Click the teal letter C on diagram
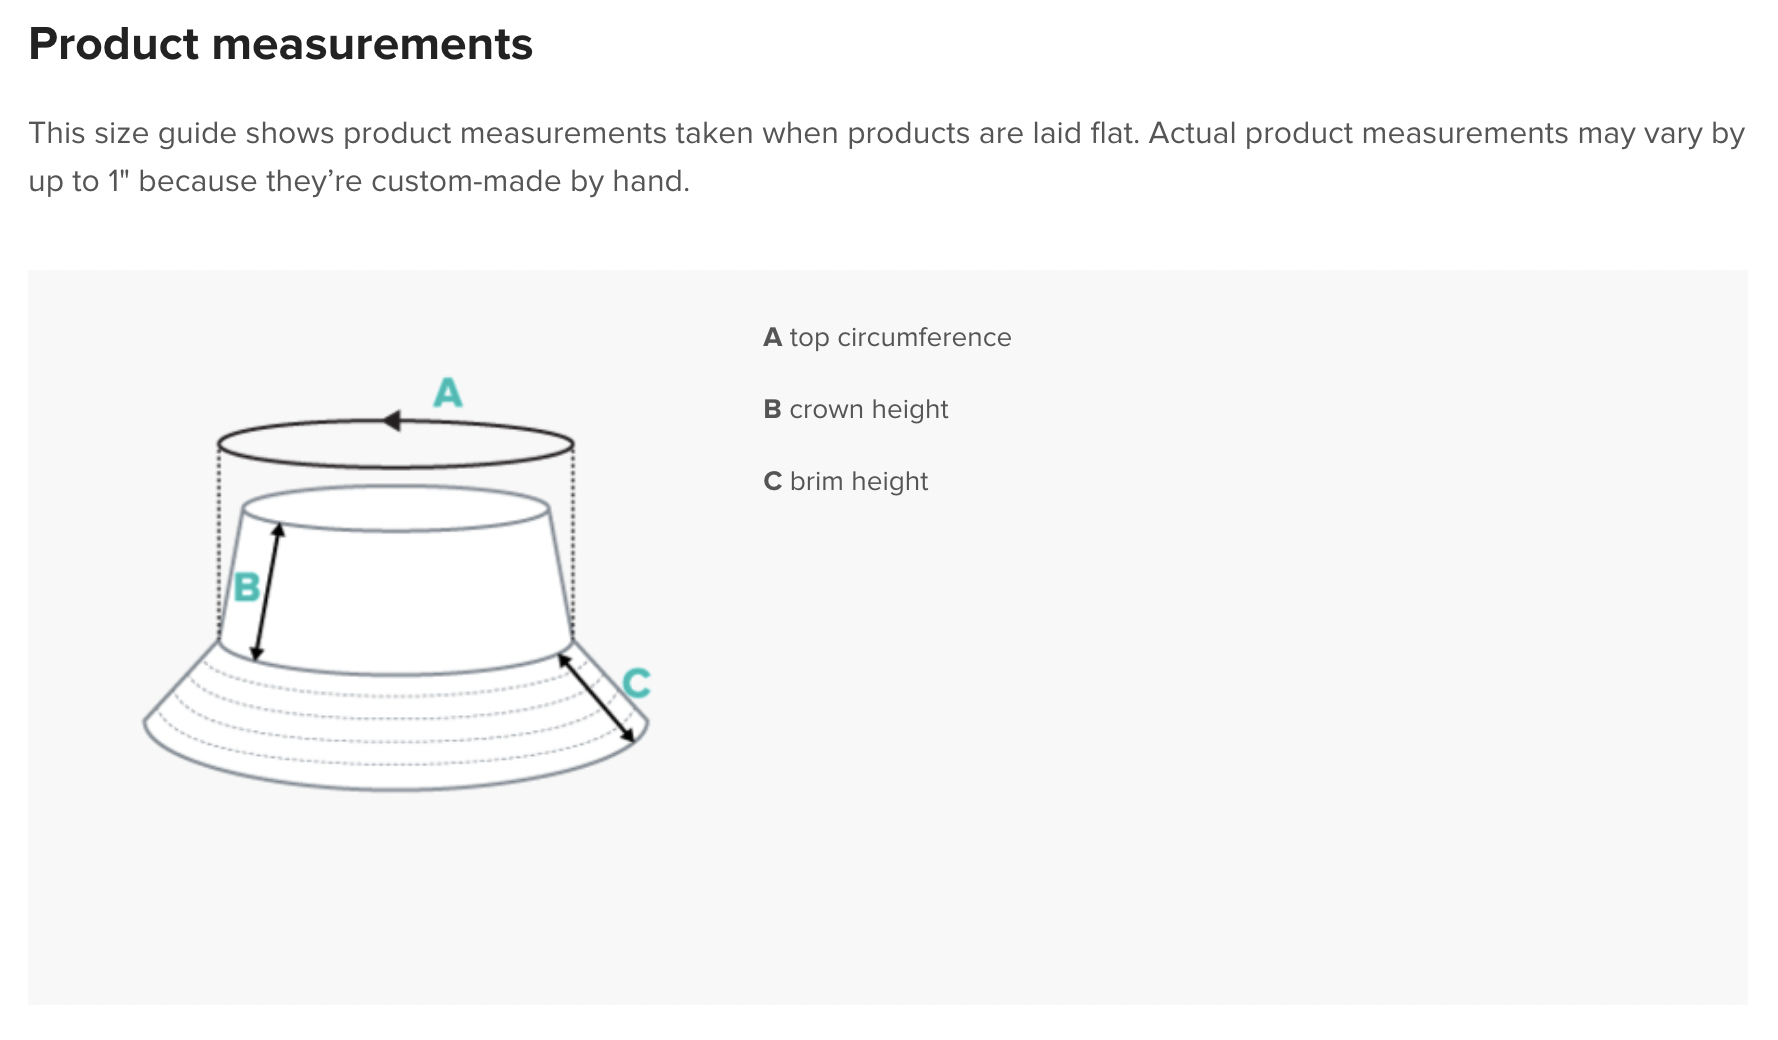 pyautogui.click(x=637, y=684)
